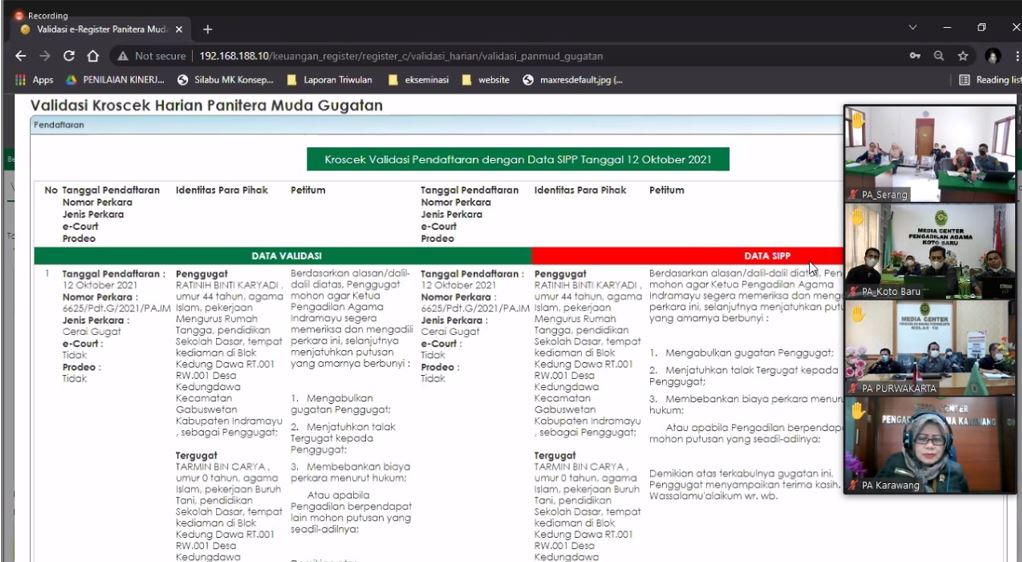This screenshot has width=1022, height=562.
Task: Open the Laporan Triwulan bookmark folder
Action: pos(329,80)
